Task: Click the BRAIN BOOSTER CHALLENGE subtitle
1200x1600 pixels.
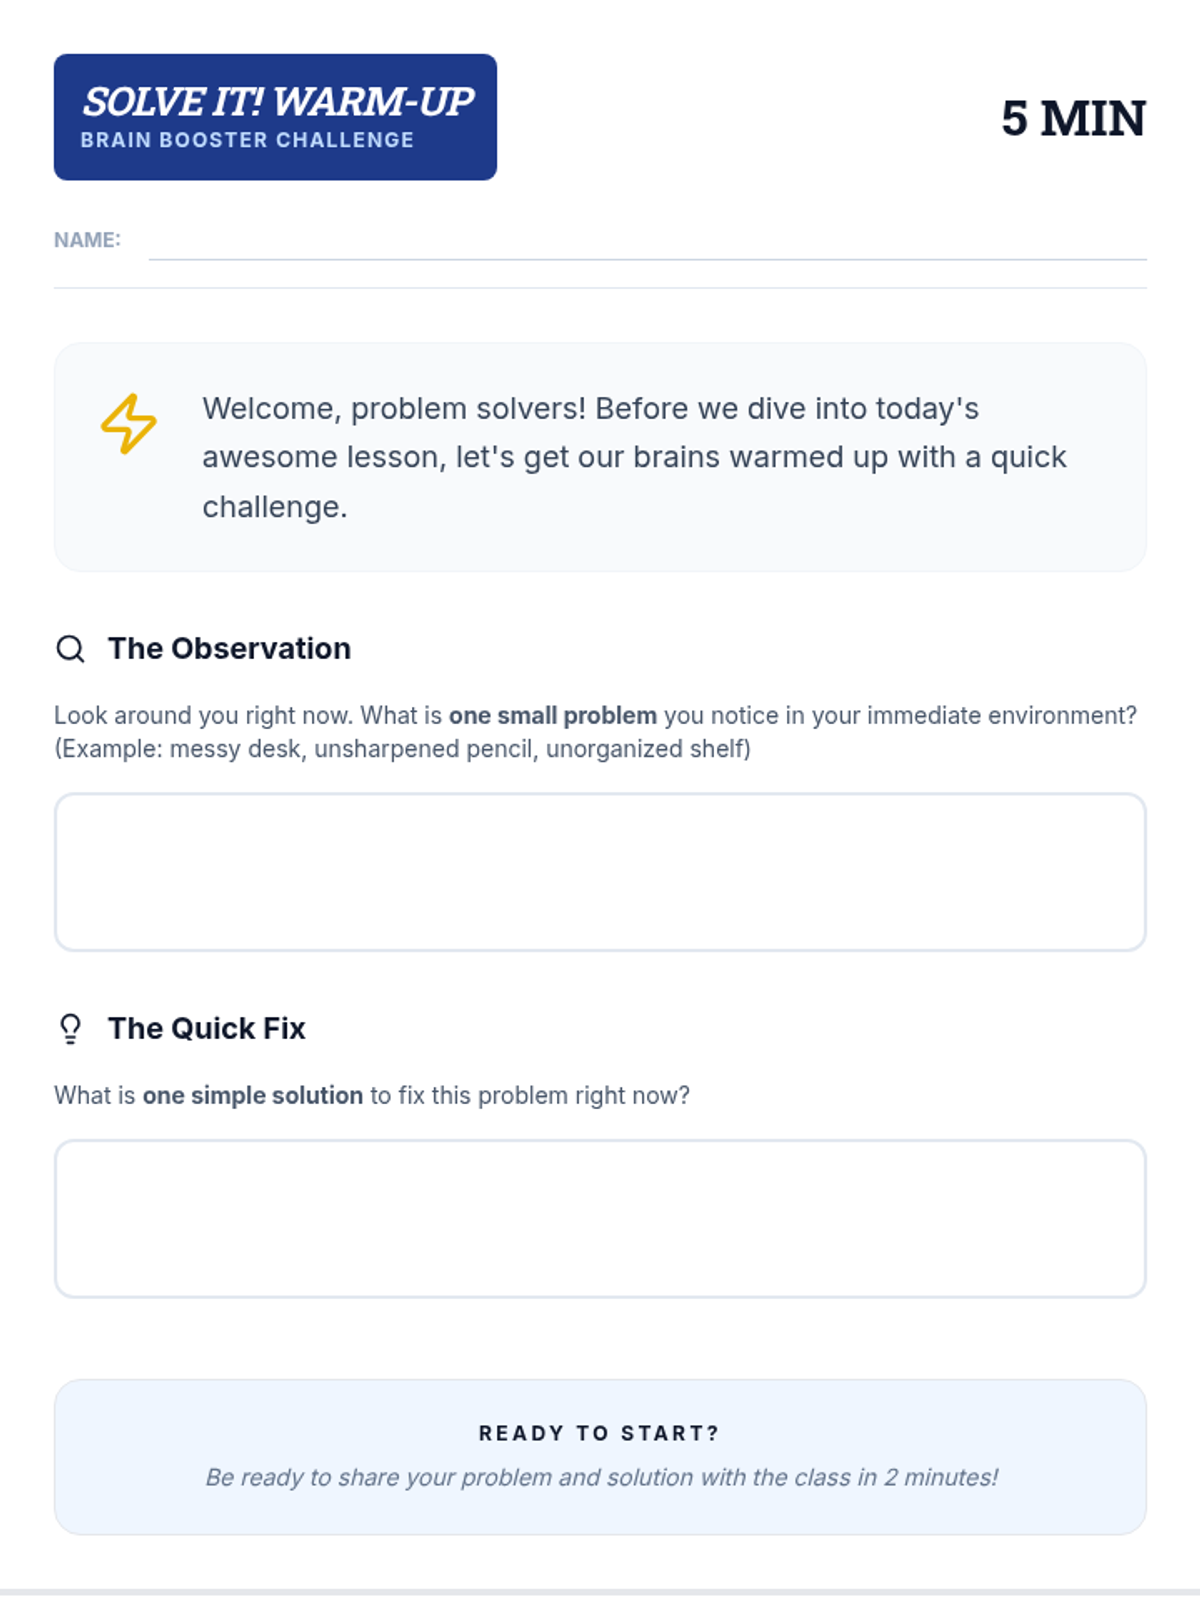Action: pyautogui.click(x=247, y=140)
